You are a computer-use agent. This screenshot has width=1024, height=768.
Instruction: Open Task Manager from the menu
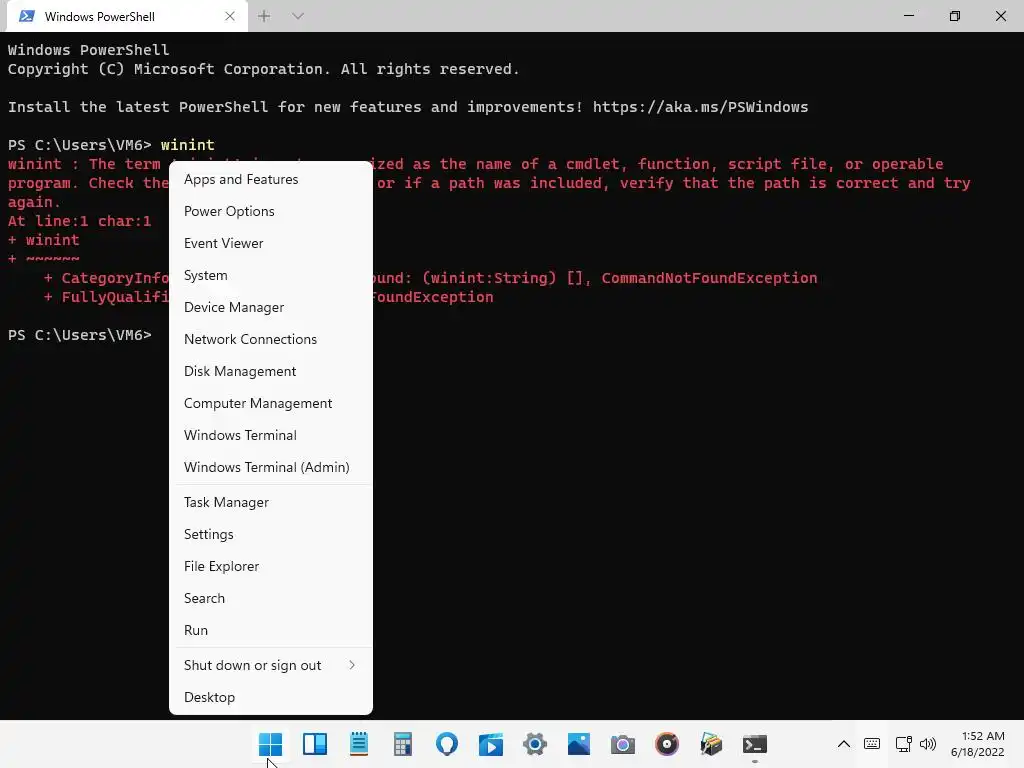pos(270,502)
